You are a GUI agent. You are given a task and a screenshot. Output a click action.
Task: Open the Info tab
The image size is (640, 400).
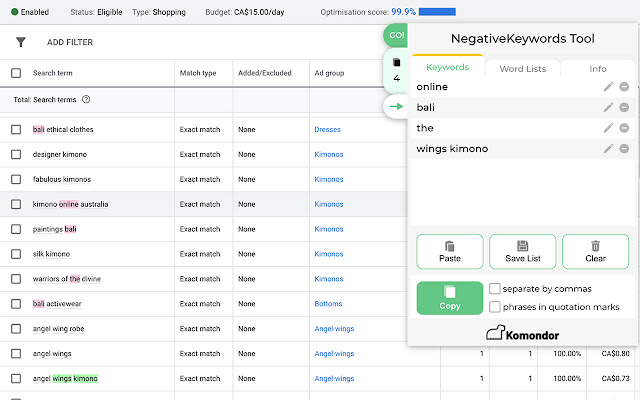pyautogui.click(x=597, y=68)
